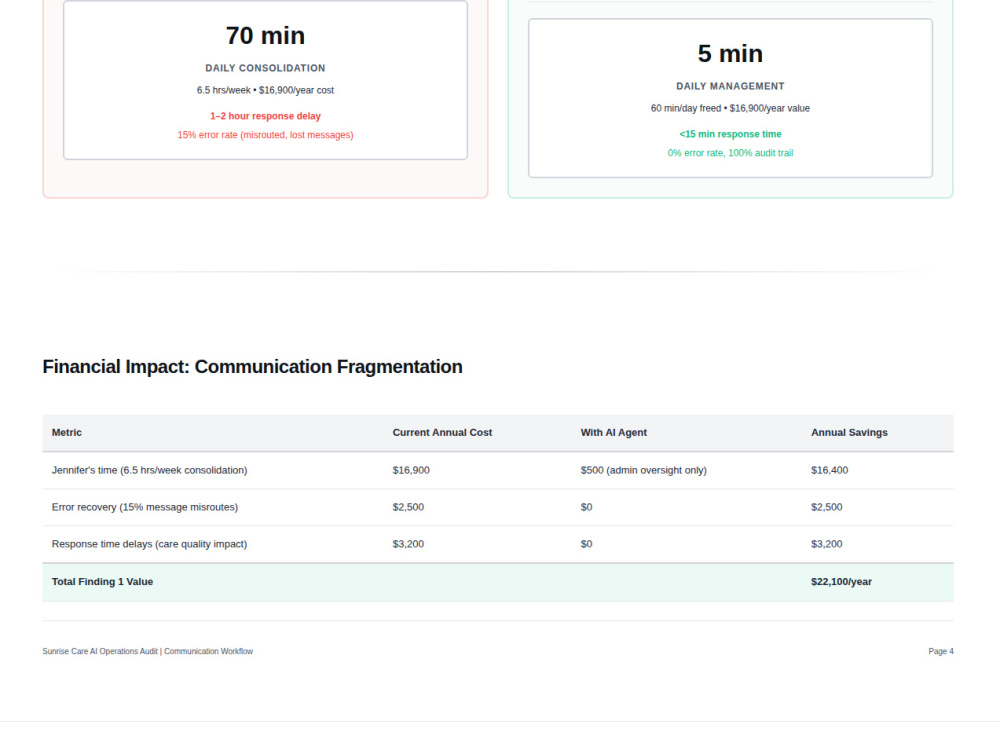Click '$500 (admin oversight only)' cell
Screen dimensions: 1000x750
643,470
